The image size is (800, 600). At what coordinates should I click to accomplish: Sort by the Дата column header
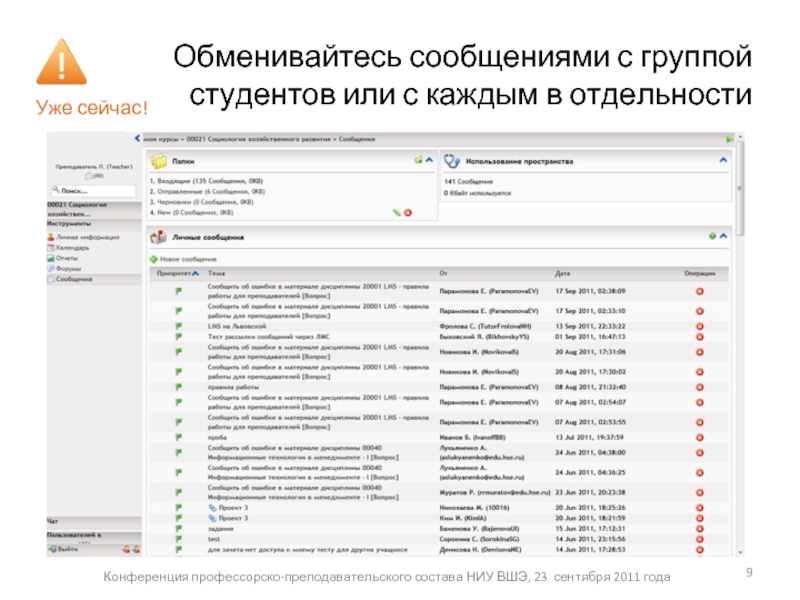[x=563, y=273]
